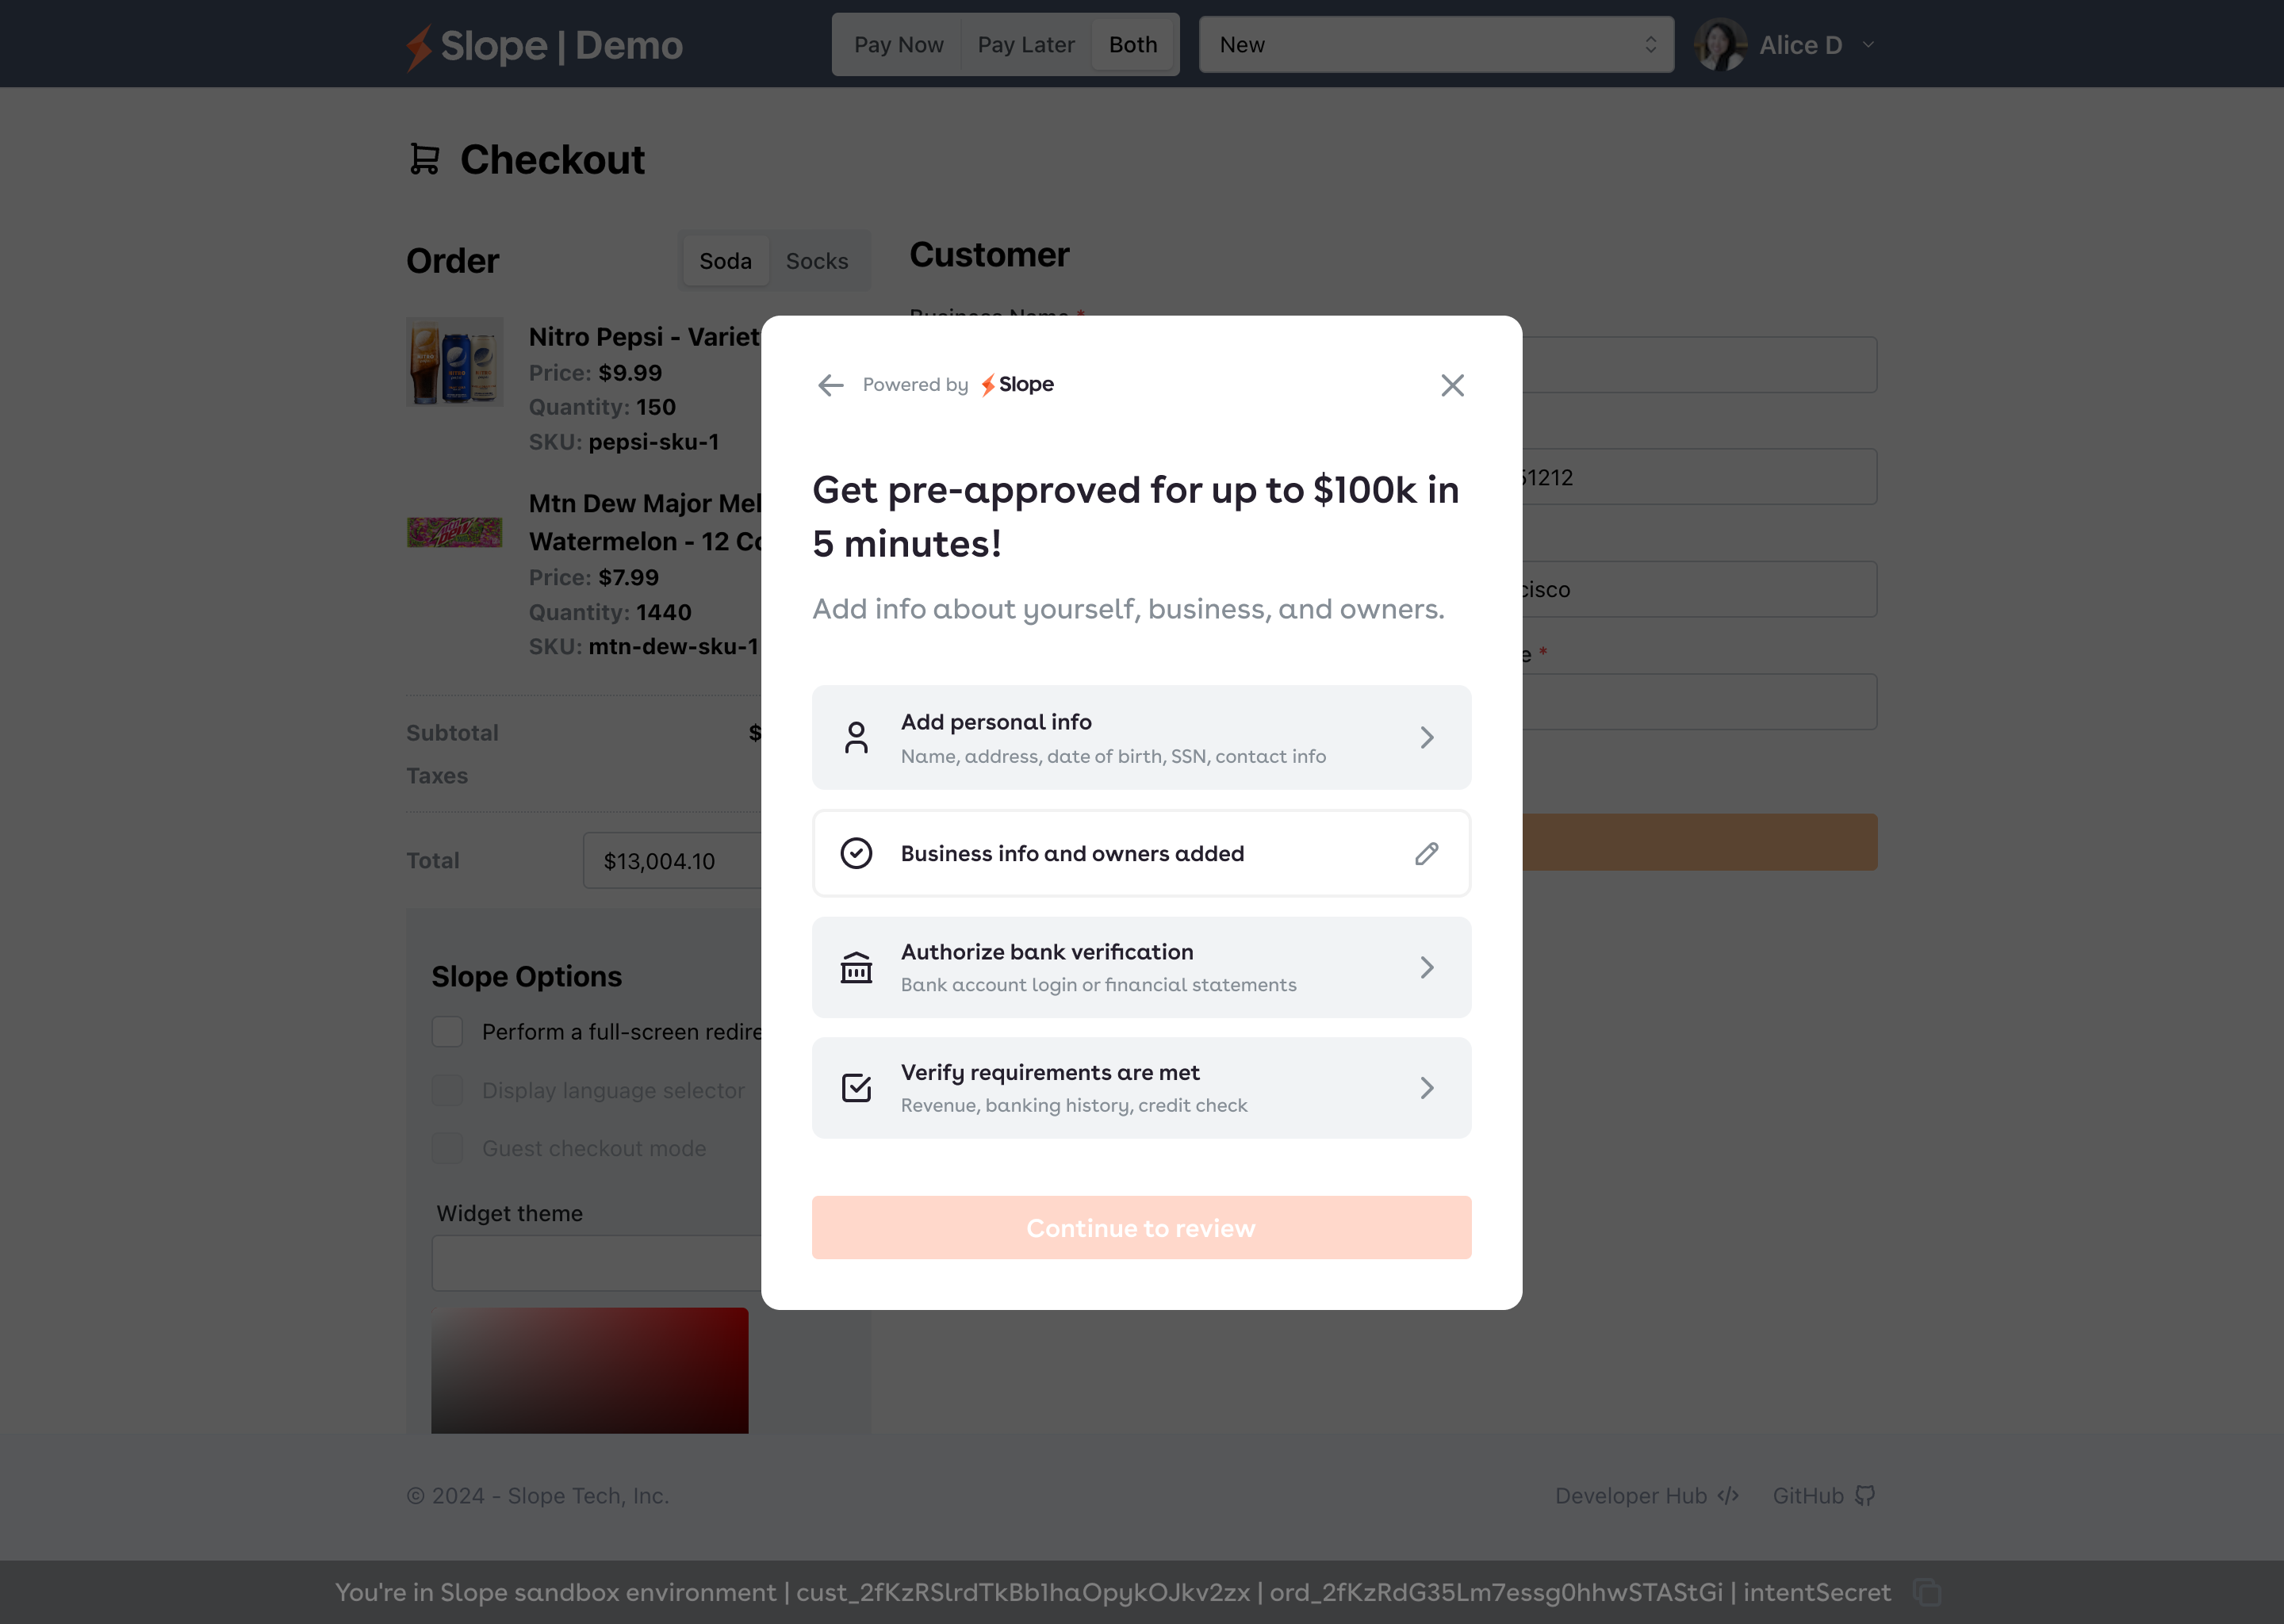Close the Slope pre-approval modal
Image resolution: width=2284 pixels, height=1624 pixels.
pos(1452,385)
